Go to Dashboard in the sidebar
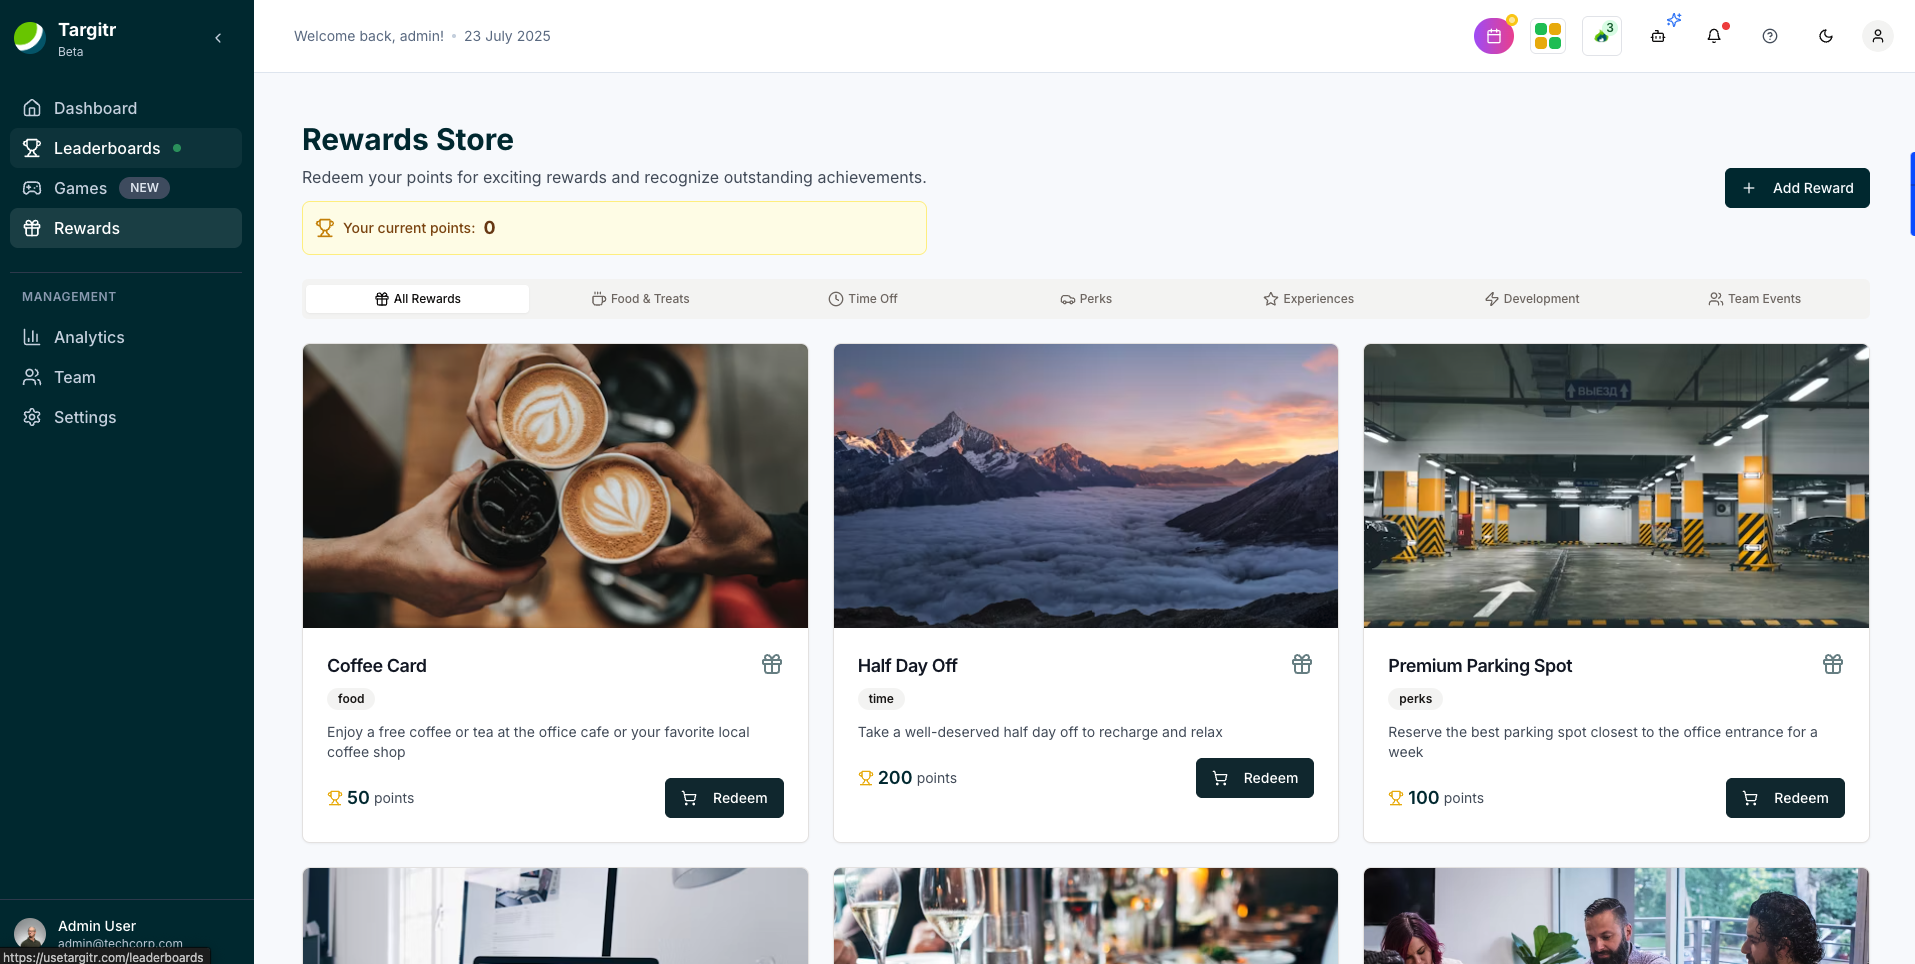 tap(126, 108)
